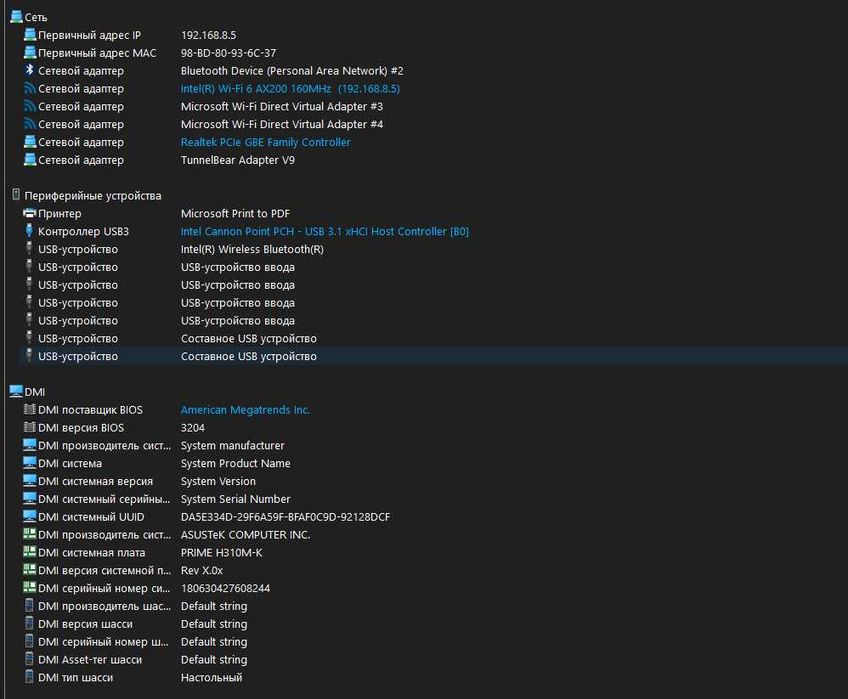Image resolution: width=848 pixels, height=699 pixels.
Task: Select the System Serial Number value
Action: 235,499
